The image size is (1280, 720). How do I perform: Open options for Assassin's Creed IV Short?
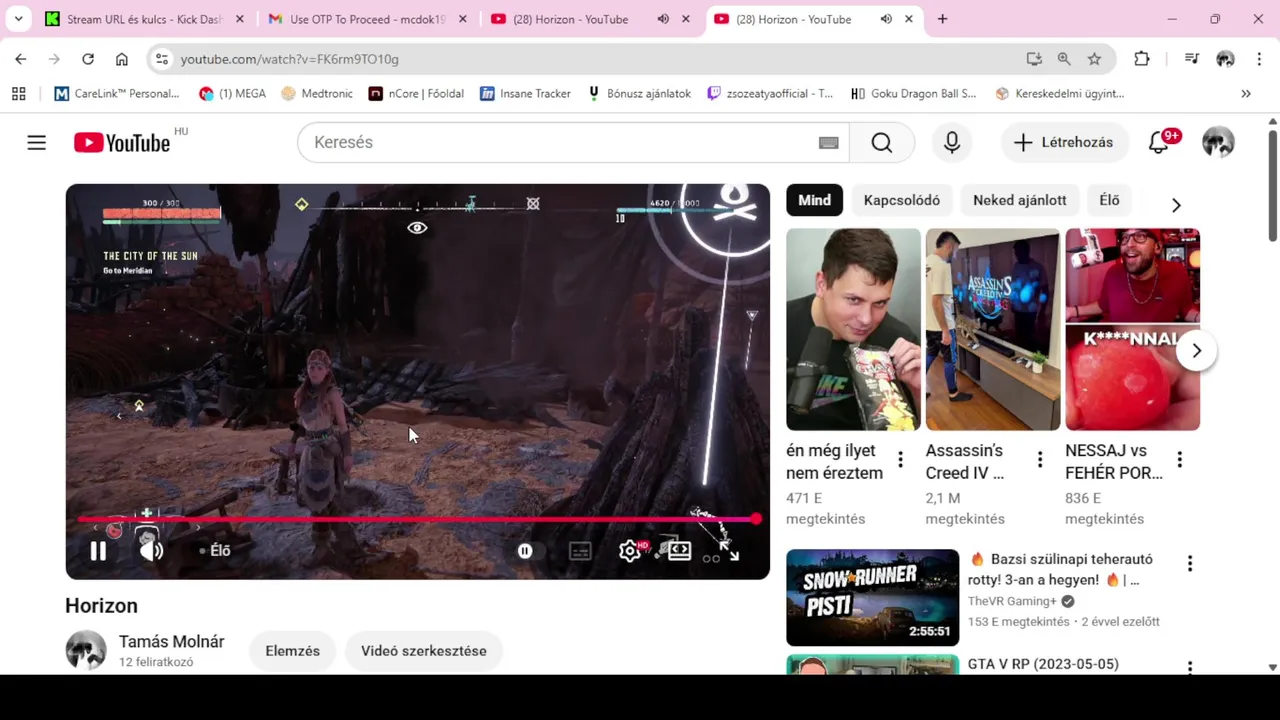point(1040,460)
